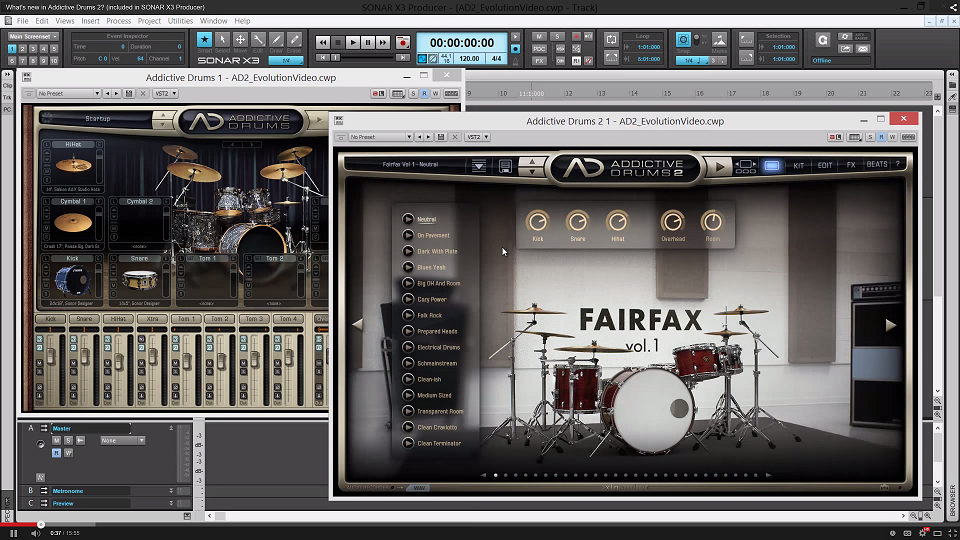Pick the Move tool icon

pyautogui.click(x=241, y=40)
